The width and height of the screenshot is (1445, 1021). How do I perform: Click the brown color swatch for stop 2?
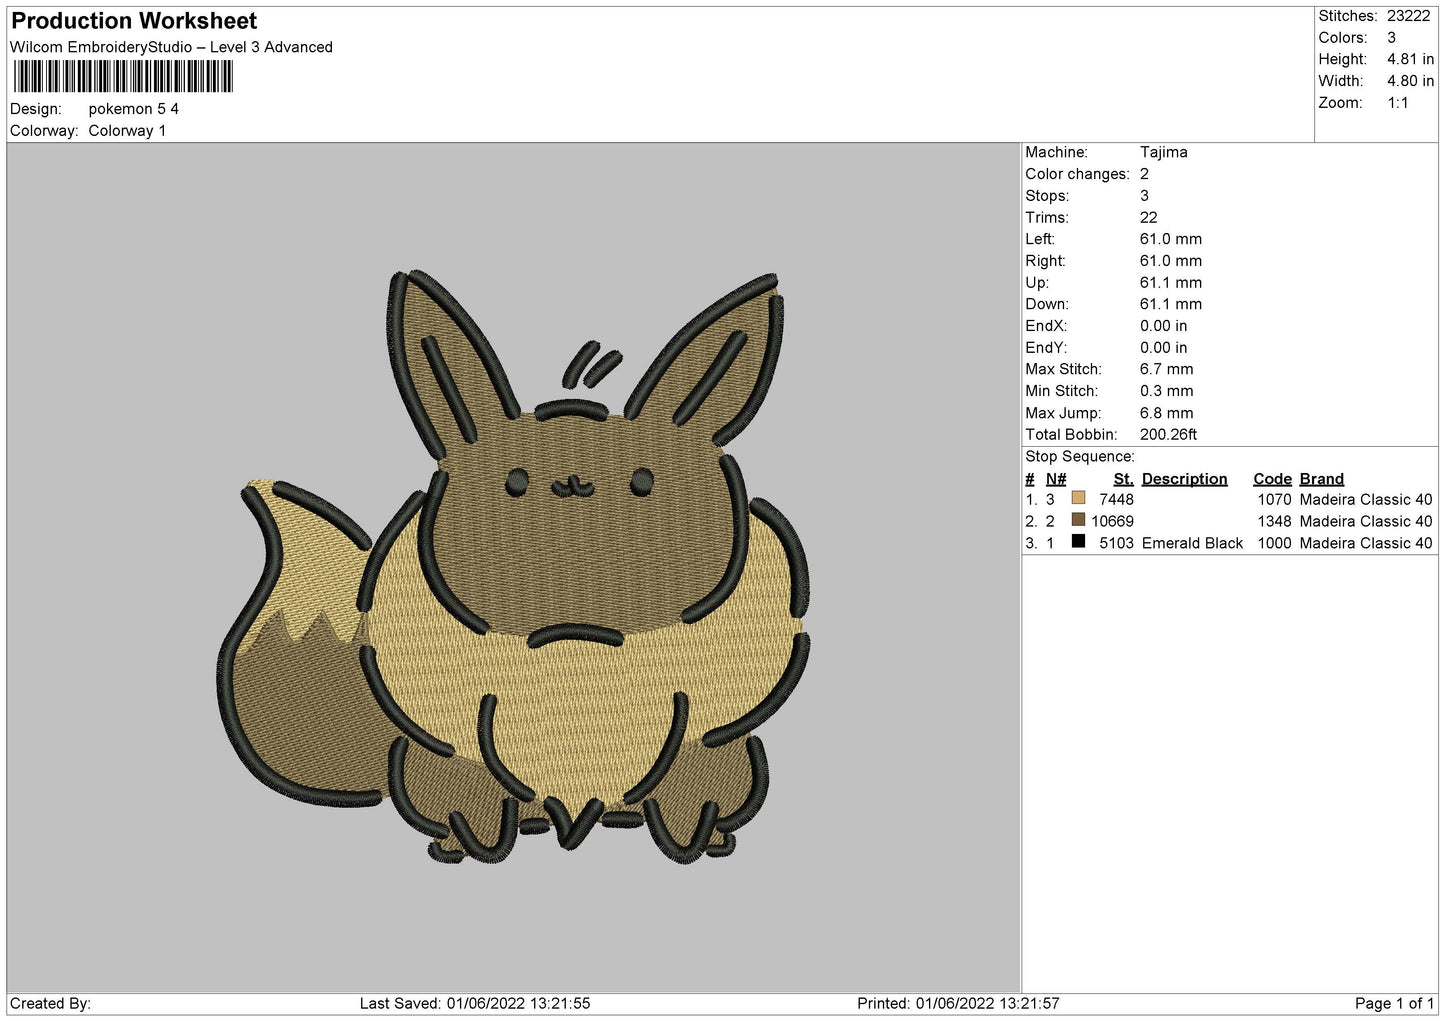tap(1078, 520)
